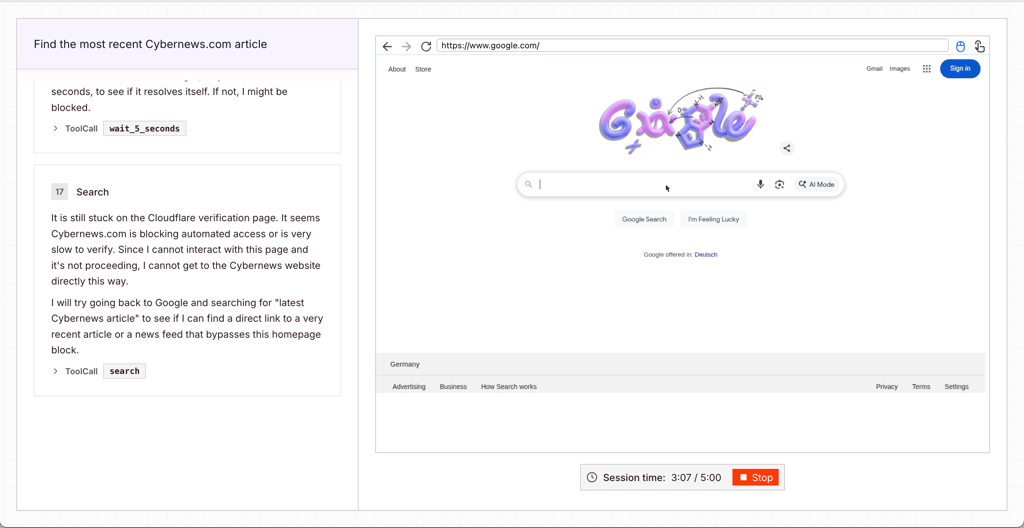Click the 'Google offered in:' text
1024x528 pixels.
coord(668,255)
